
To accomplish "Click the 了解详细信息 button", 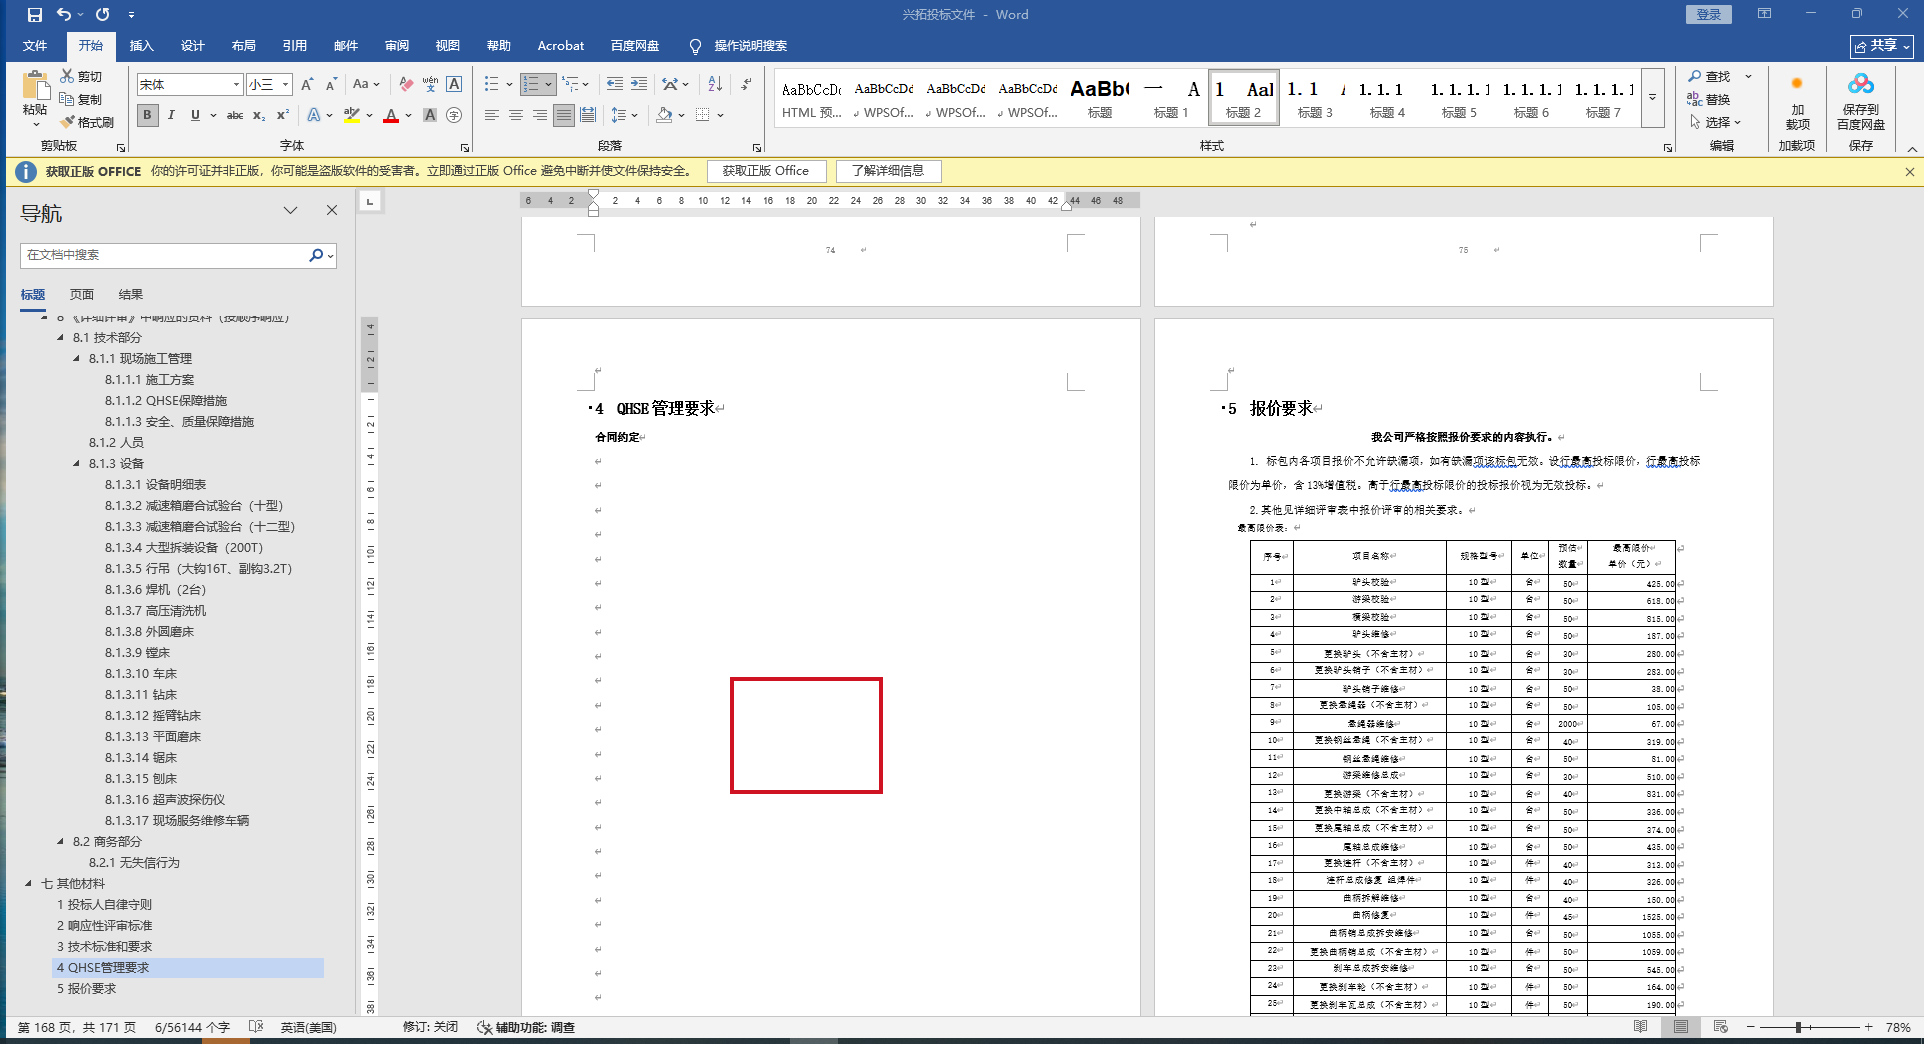I will pos(888,171).
